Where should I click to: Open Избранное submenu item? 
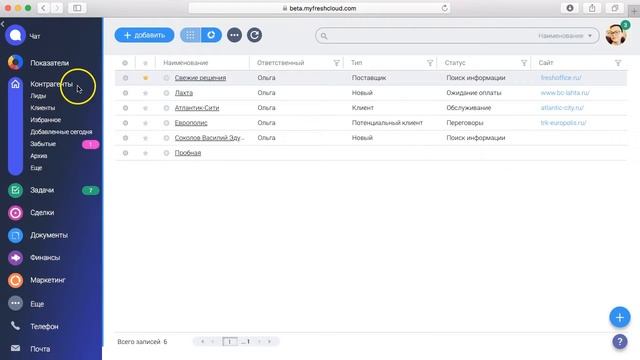click(x=45, y=120)
